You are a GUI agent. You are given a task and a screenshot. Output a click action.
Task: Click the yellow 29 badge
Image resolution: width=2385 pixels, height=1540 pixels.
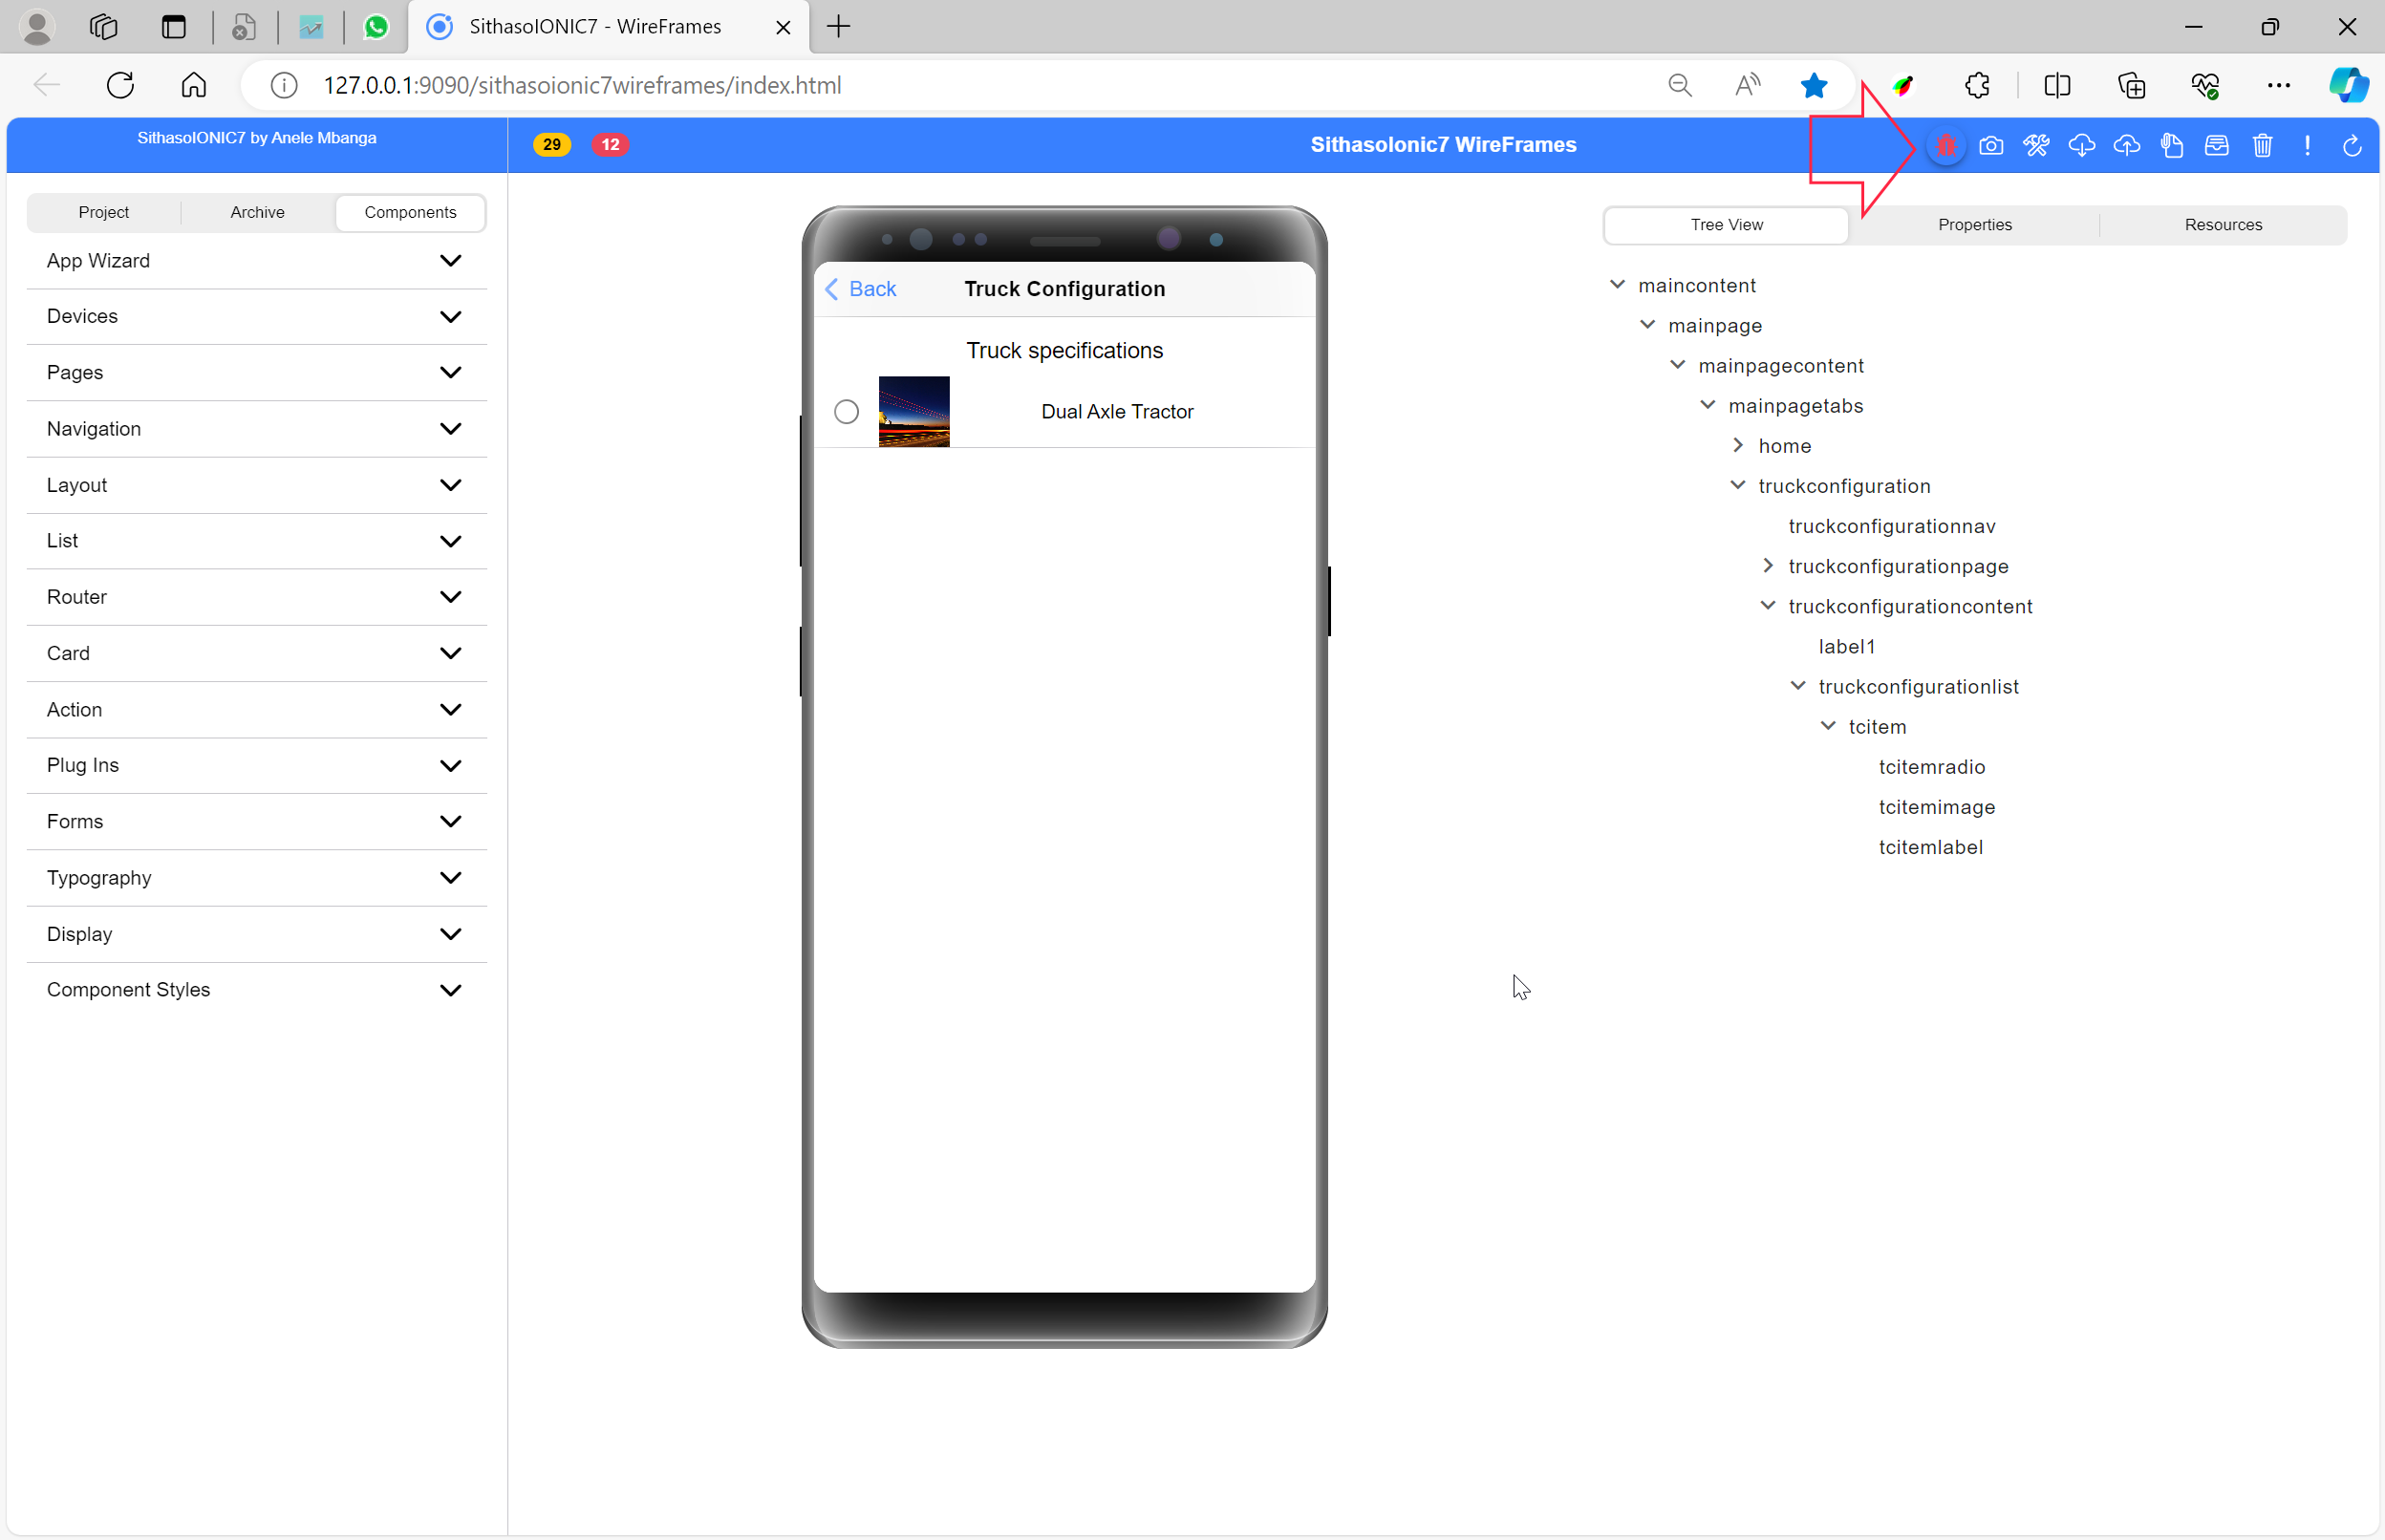tap(551, 145)
